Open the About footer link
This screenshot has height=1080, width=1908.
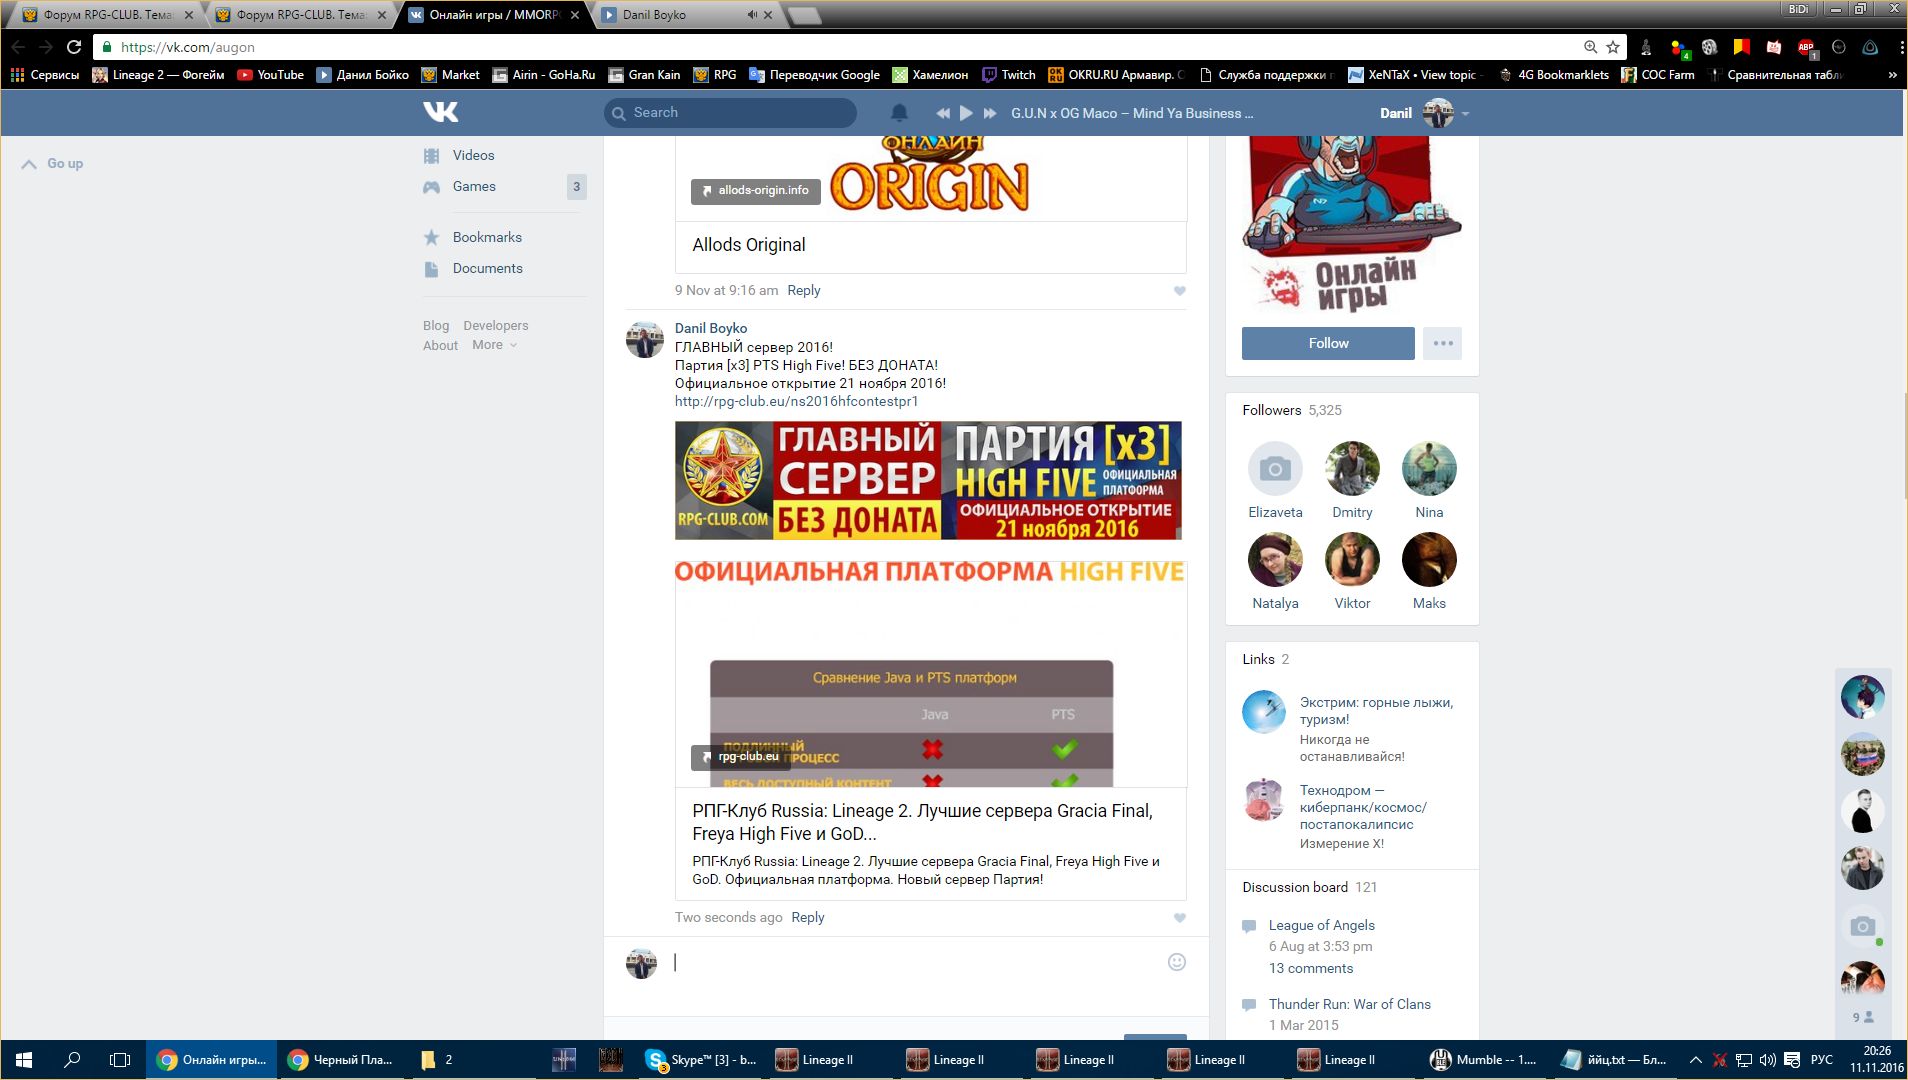pyautogui.click(x=440, y=345)
